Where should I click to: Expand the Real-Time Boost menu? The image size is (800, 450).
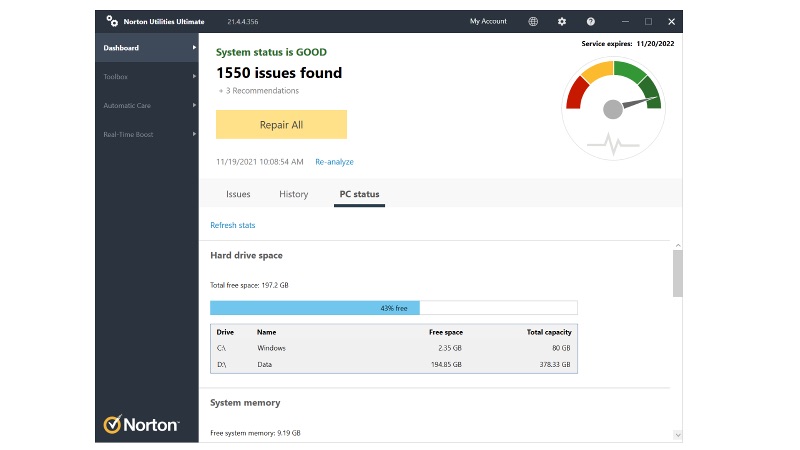tap(194, 135)
